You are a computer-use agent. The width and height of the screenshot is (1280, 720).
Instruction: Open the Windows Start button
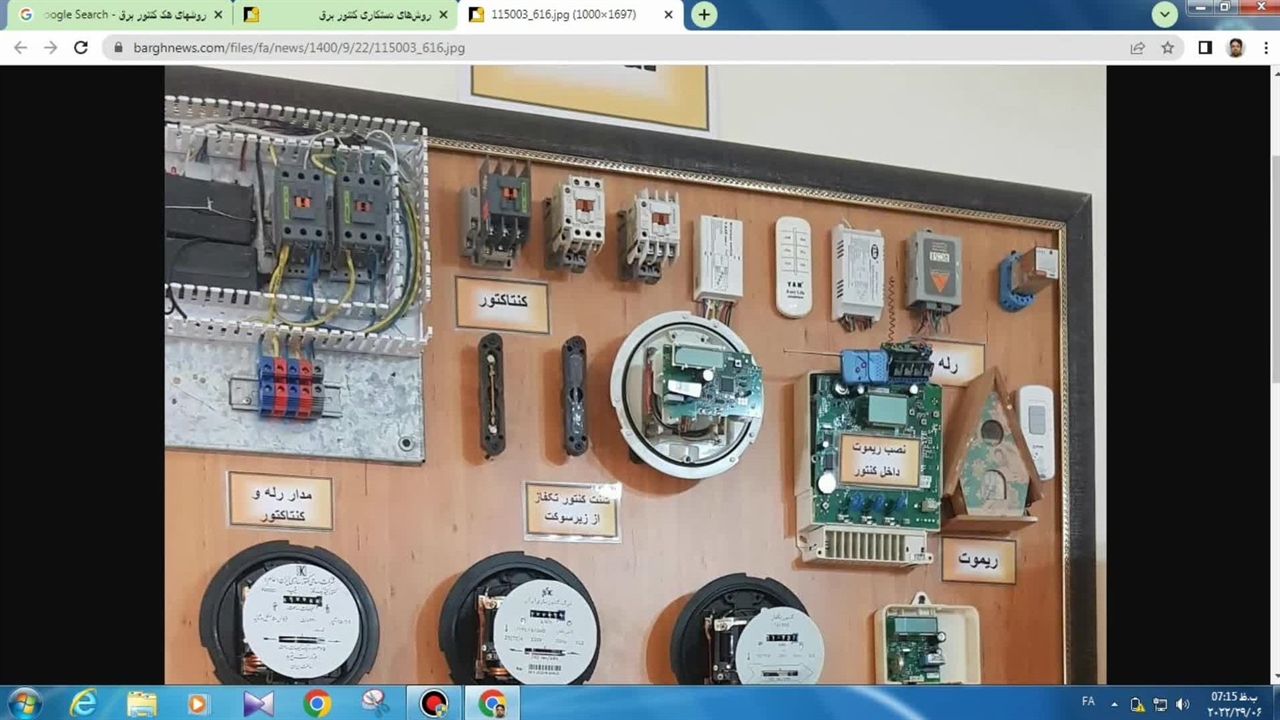click(23, 703)
